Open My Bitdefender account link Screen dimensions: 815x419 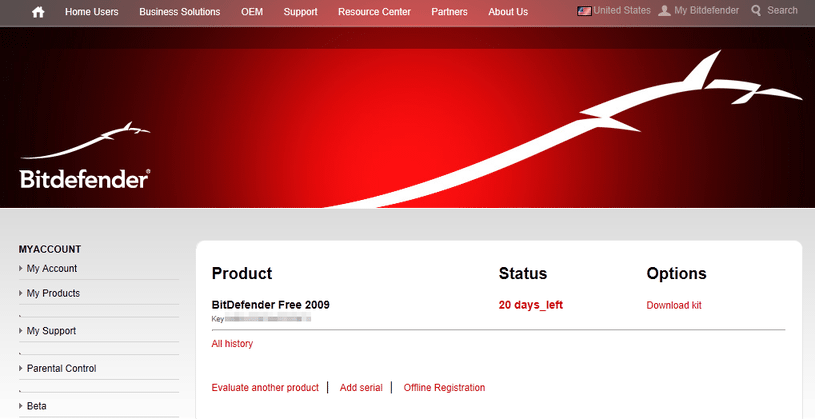tap(706, 10)
